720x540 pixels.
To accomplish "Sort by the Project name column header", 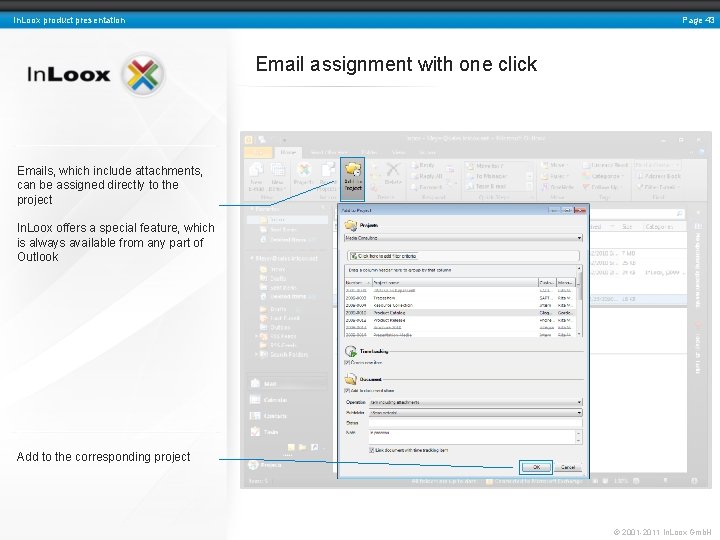I will pyautogui.click(x=455, y=283).
